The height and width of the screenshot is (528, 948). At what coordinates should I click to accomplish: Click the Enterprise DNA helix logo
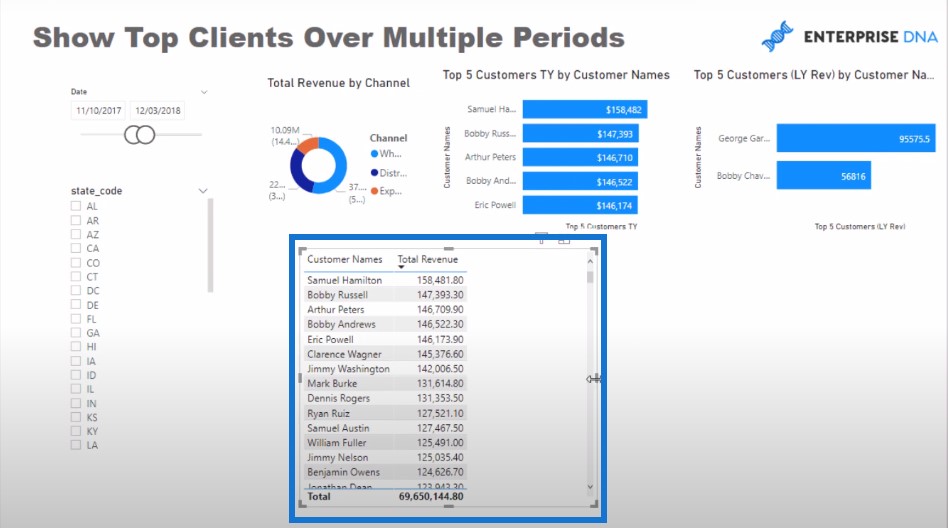pos(778,36)
